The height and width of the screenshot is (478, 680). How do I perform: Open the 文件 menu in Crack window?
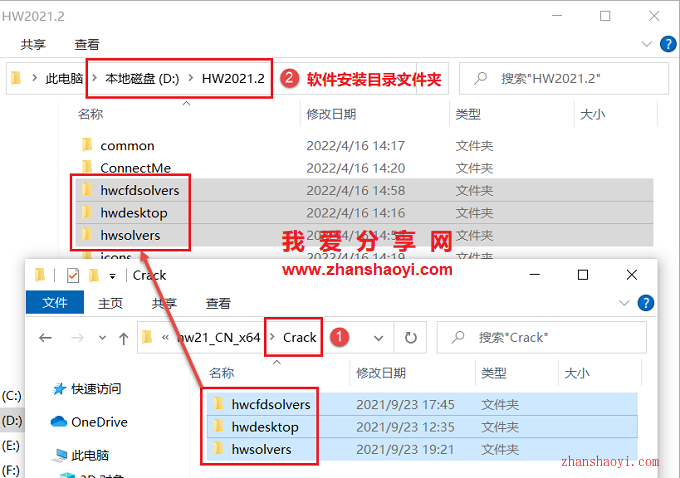(x=55, y=302)
